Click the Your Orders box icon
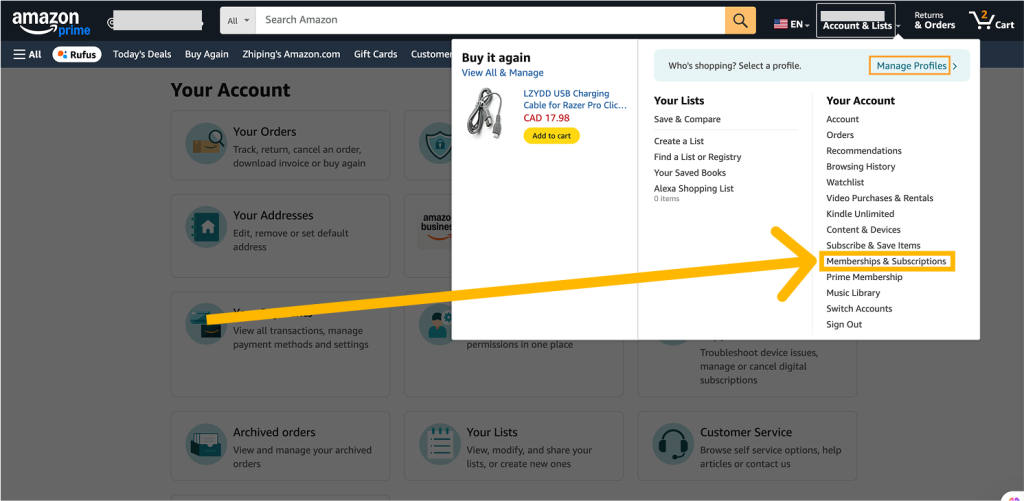This screenshot has height=501, width=1024. [x=205, y=142]
